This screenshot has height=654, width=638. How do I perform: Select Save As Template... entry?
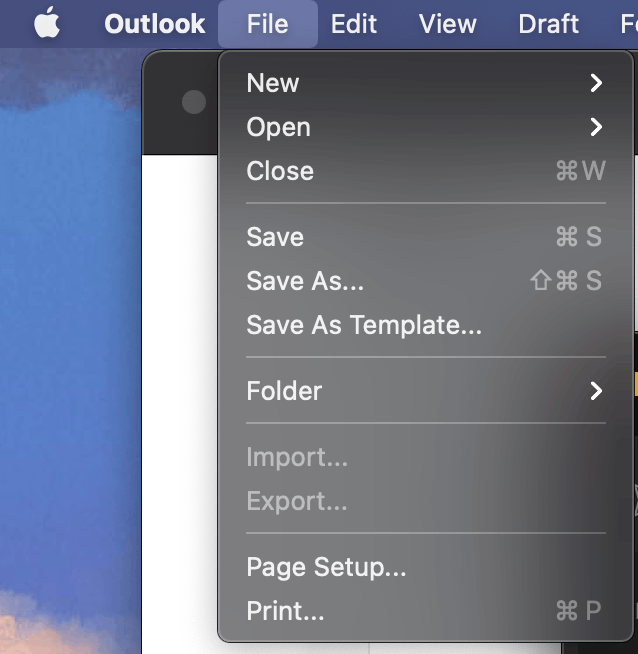[x=425, y=324]
